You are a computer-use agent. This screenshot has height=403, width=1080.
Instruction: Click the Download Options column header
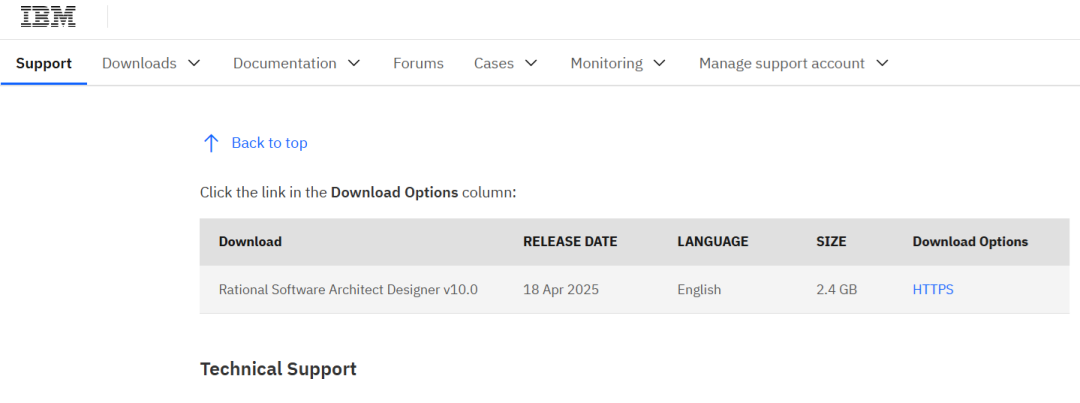point(970,242)
